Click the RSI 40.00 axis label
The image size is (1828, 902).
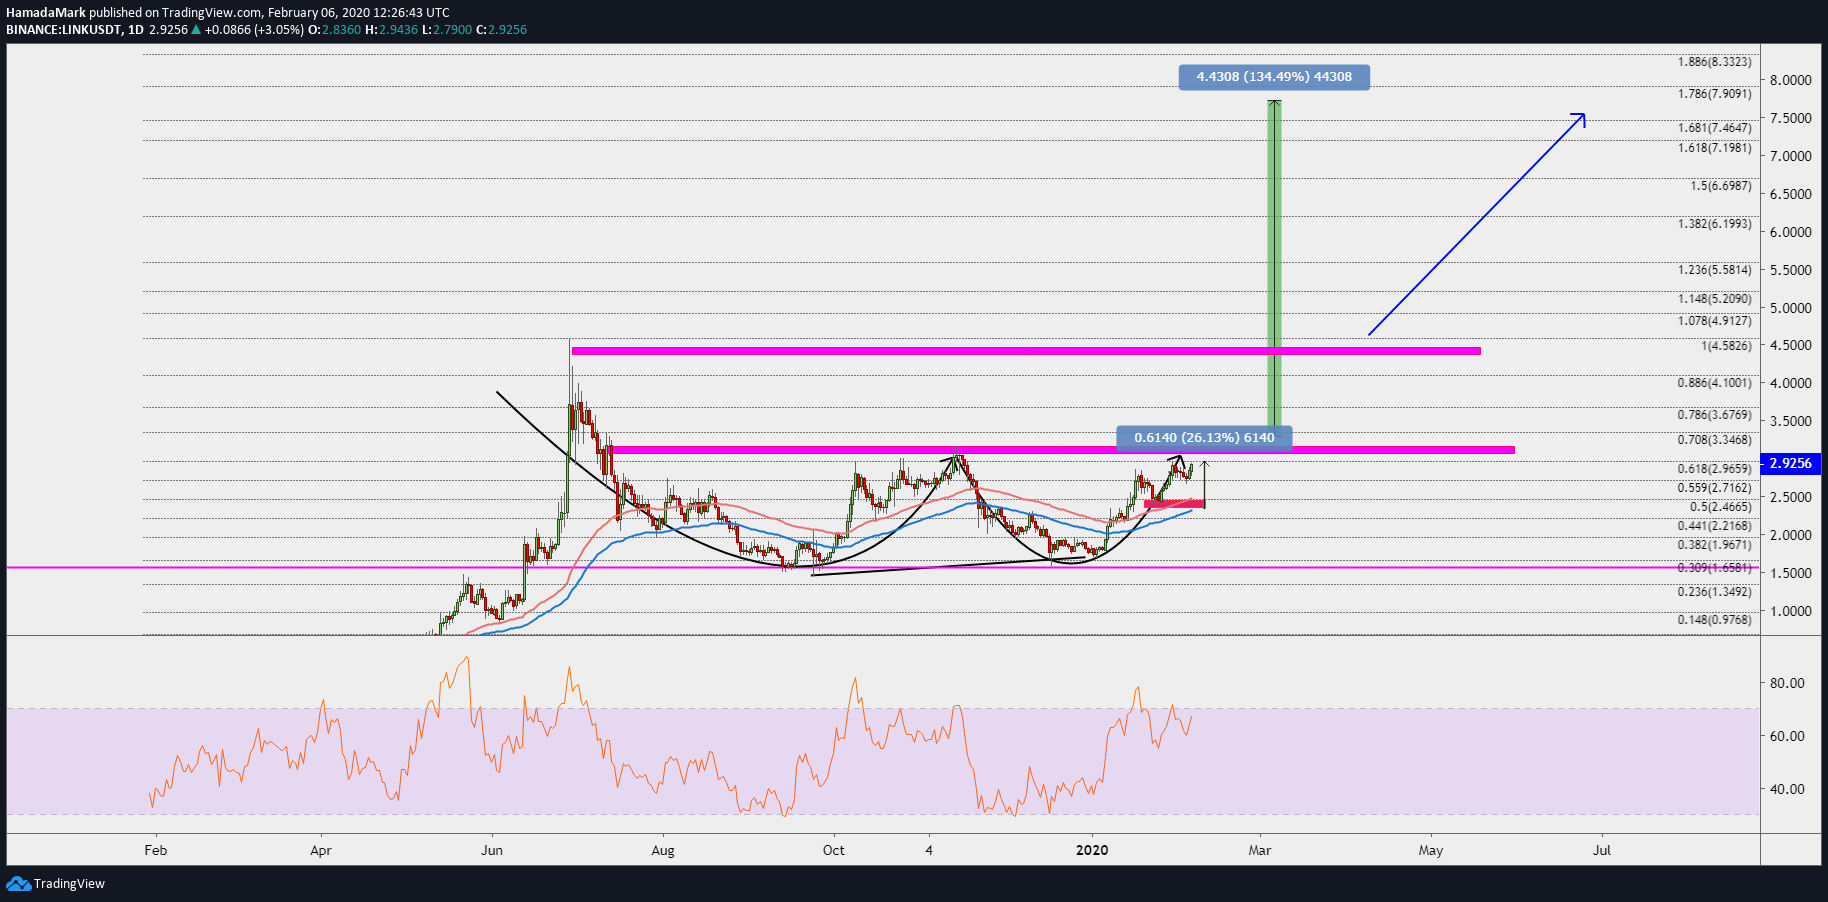(1787, 789)
